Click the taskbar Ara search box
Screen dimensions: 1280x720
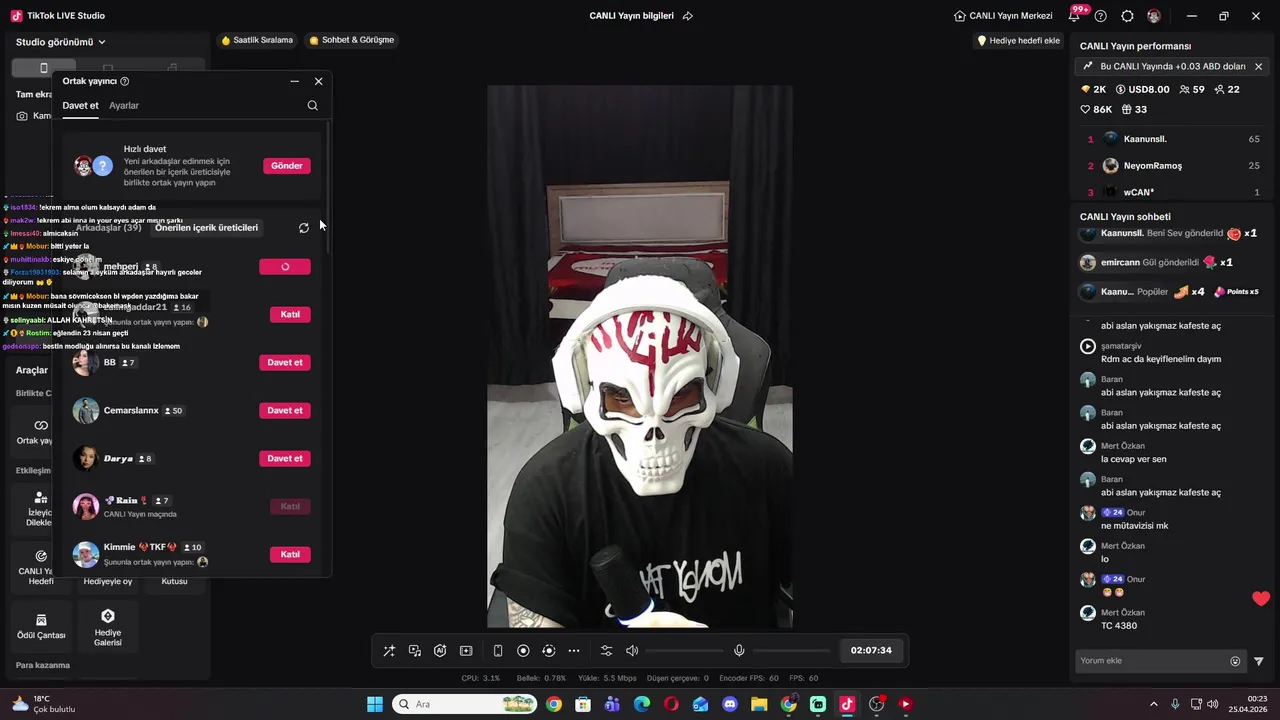(464, 704)
